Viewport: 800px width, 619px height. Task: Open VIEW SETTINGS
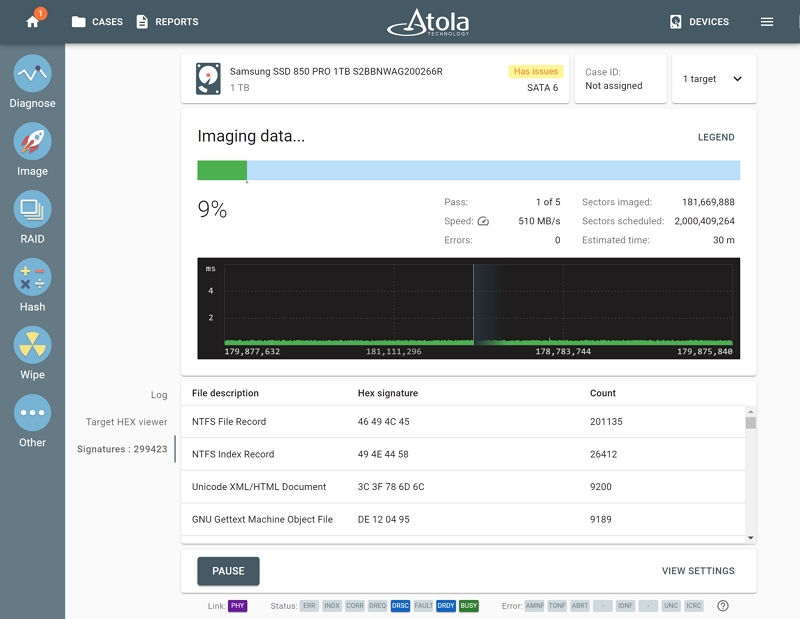pyautogui.click(x=698, y=571)
